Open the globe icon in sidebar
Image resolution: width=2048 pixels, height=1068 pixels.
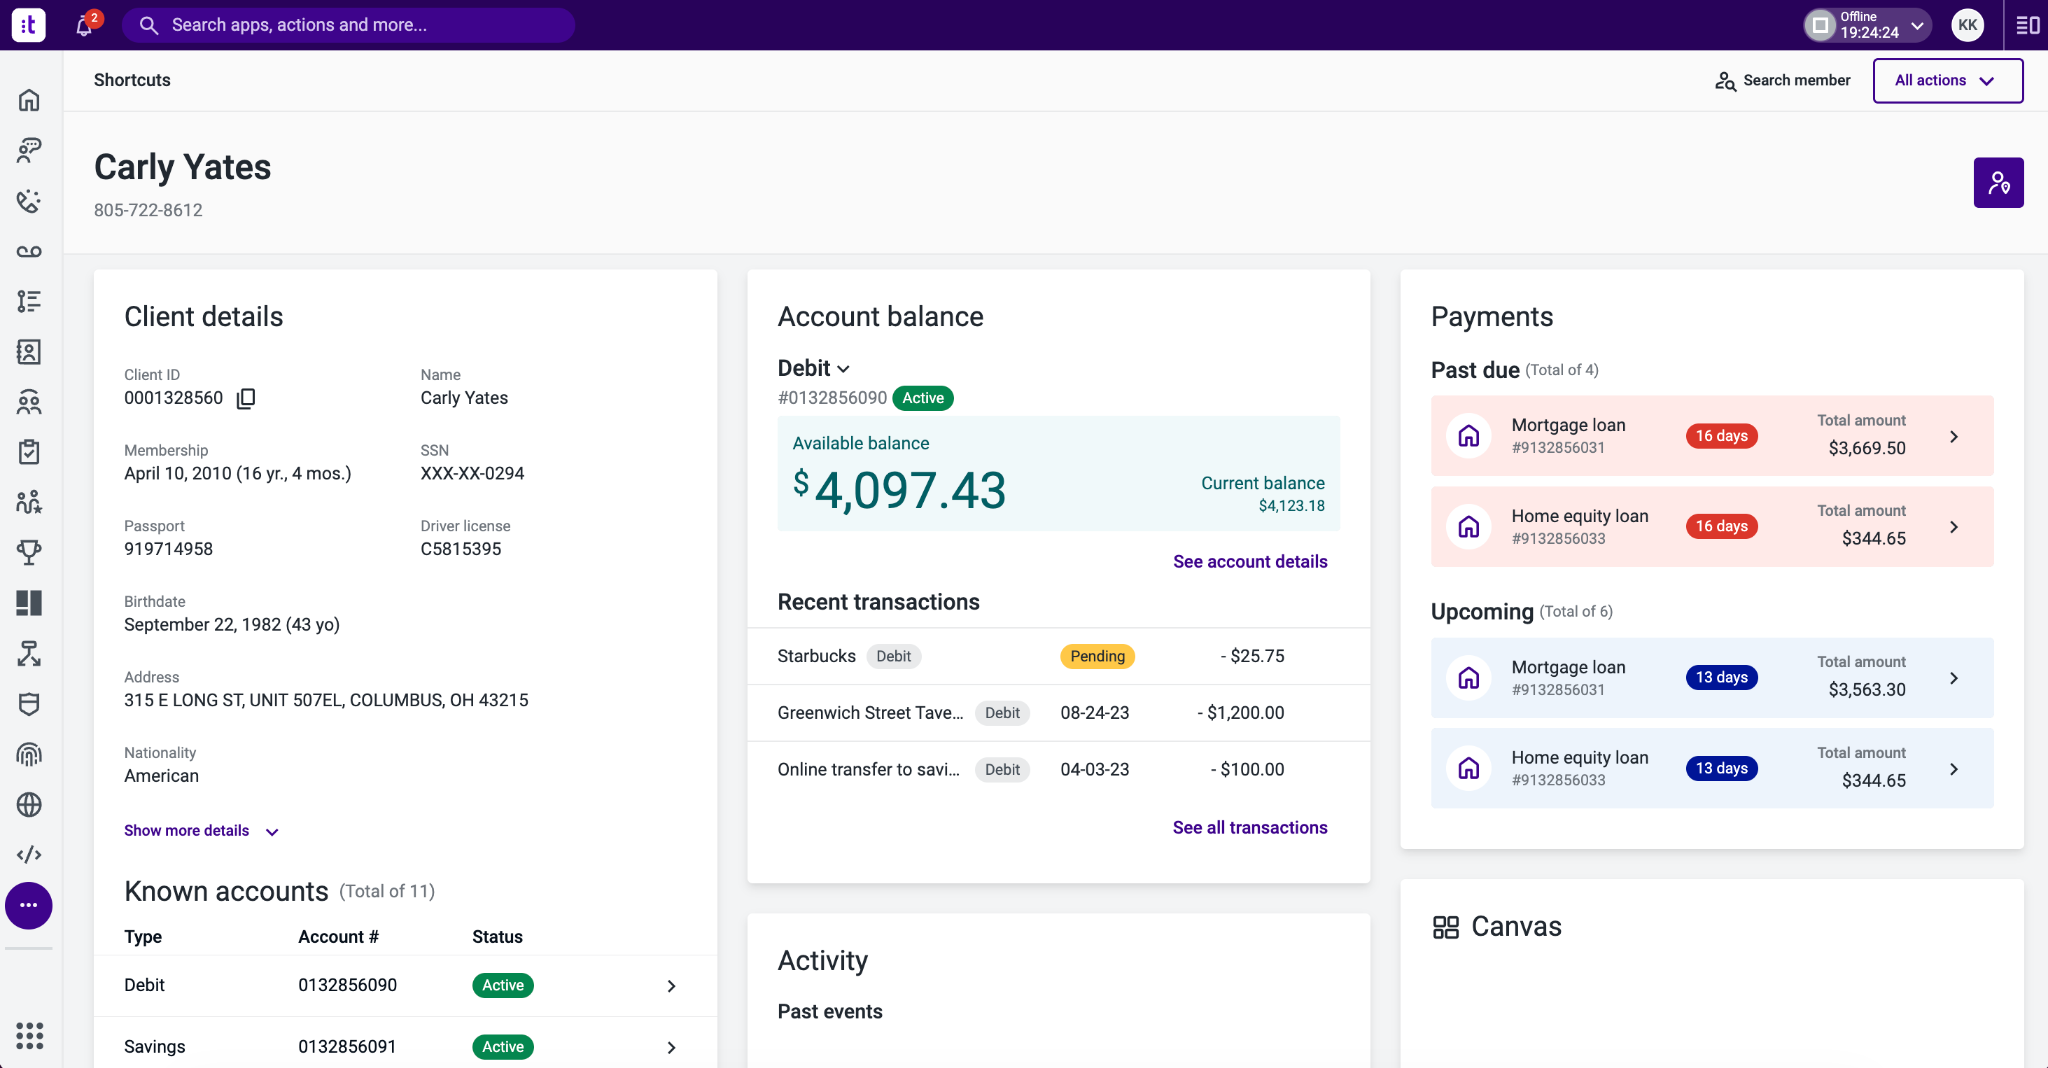point(29,805)
